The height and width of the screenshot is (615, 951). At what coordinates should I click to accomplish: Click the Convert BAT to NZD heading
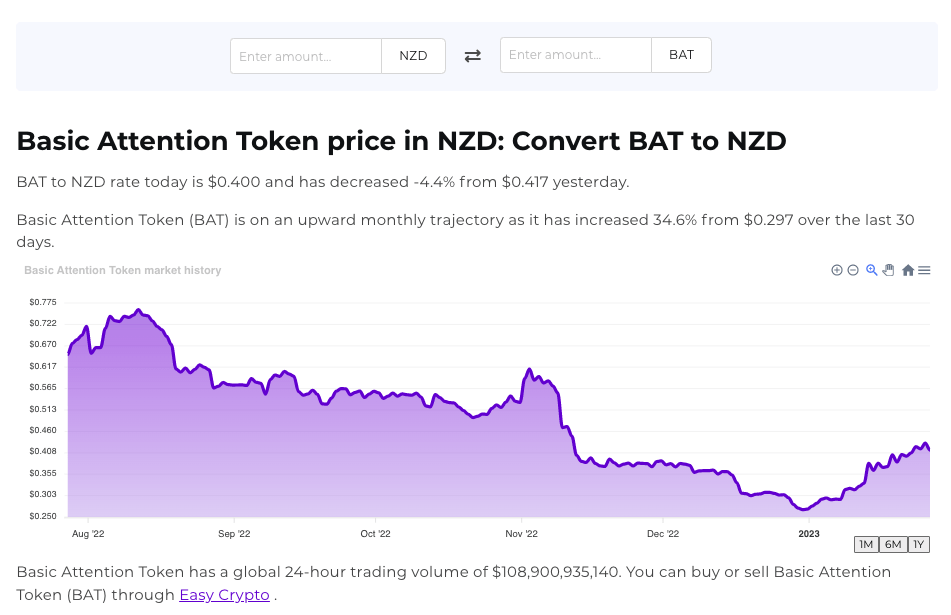point(400,141)
